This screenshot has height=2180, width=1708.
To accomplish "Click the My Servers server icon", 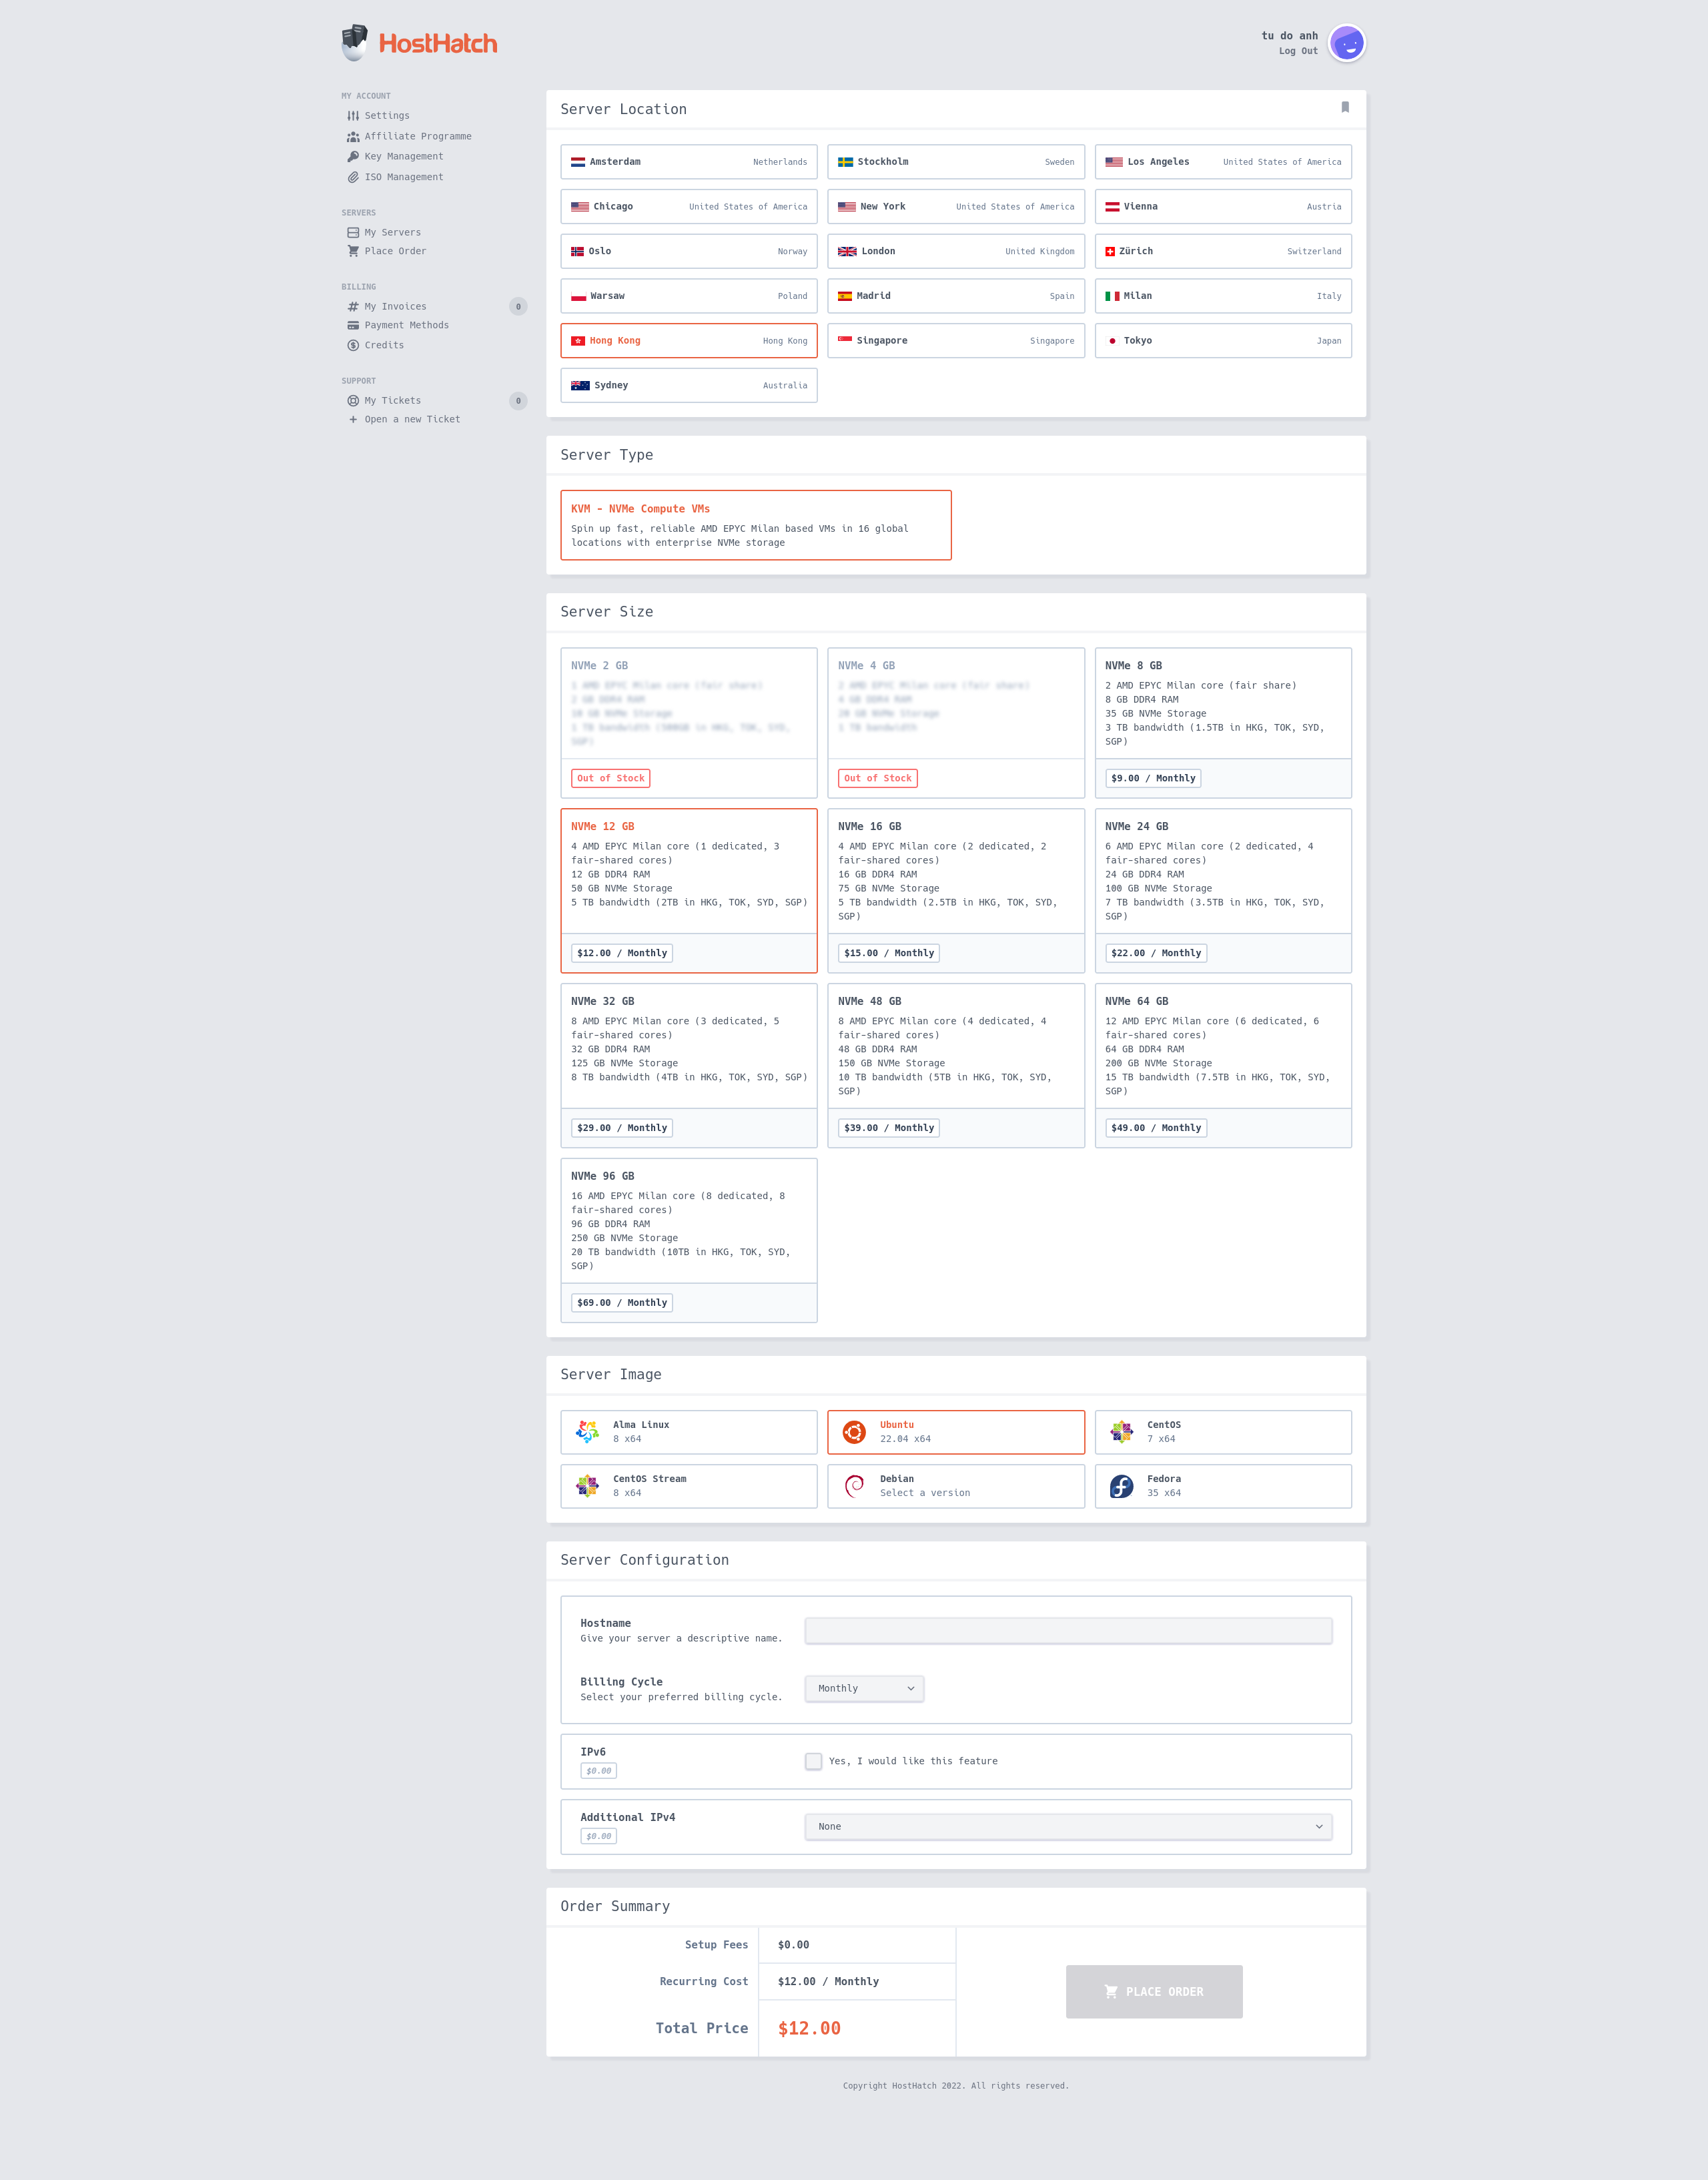I will click(x=353, y=232).
